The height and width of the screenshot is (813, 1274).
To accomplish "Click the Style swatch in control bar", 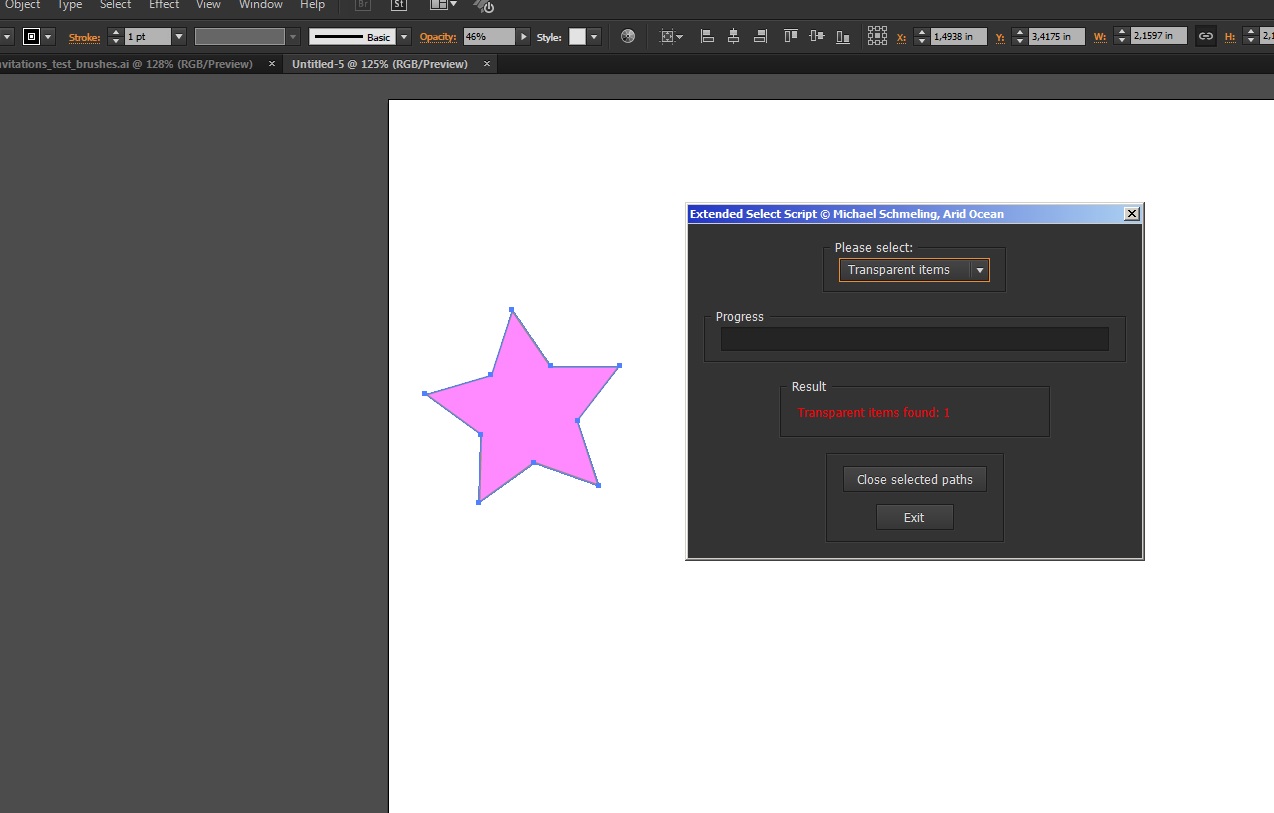I will pos(577,37).
